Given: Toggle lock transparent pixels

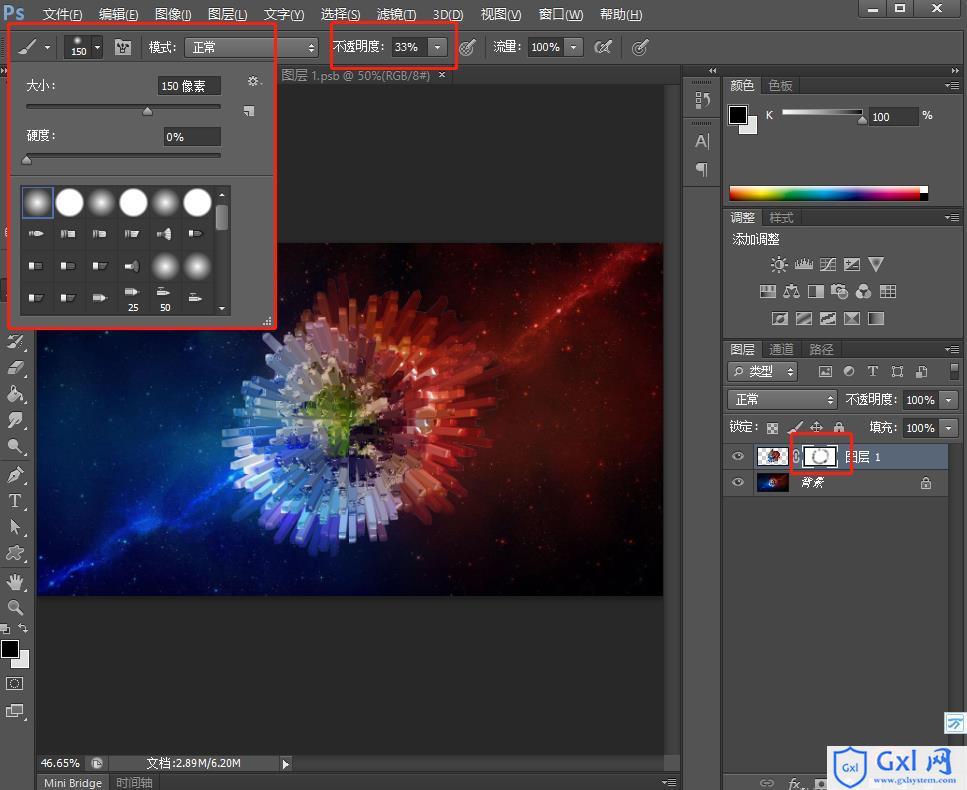Looking at the screenshot, I should [772, 427].
